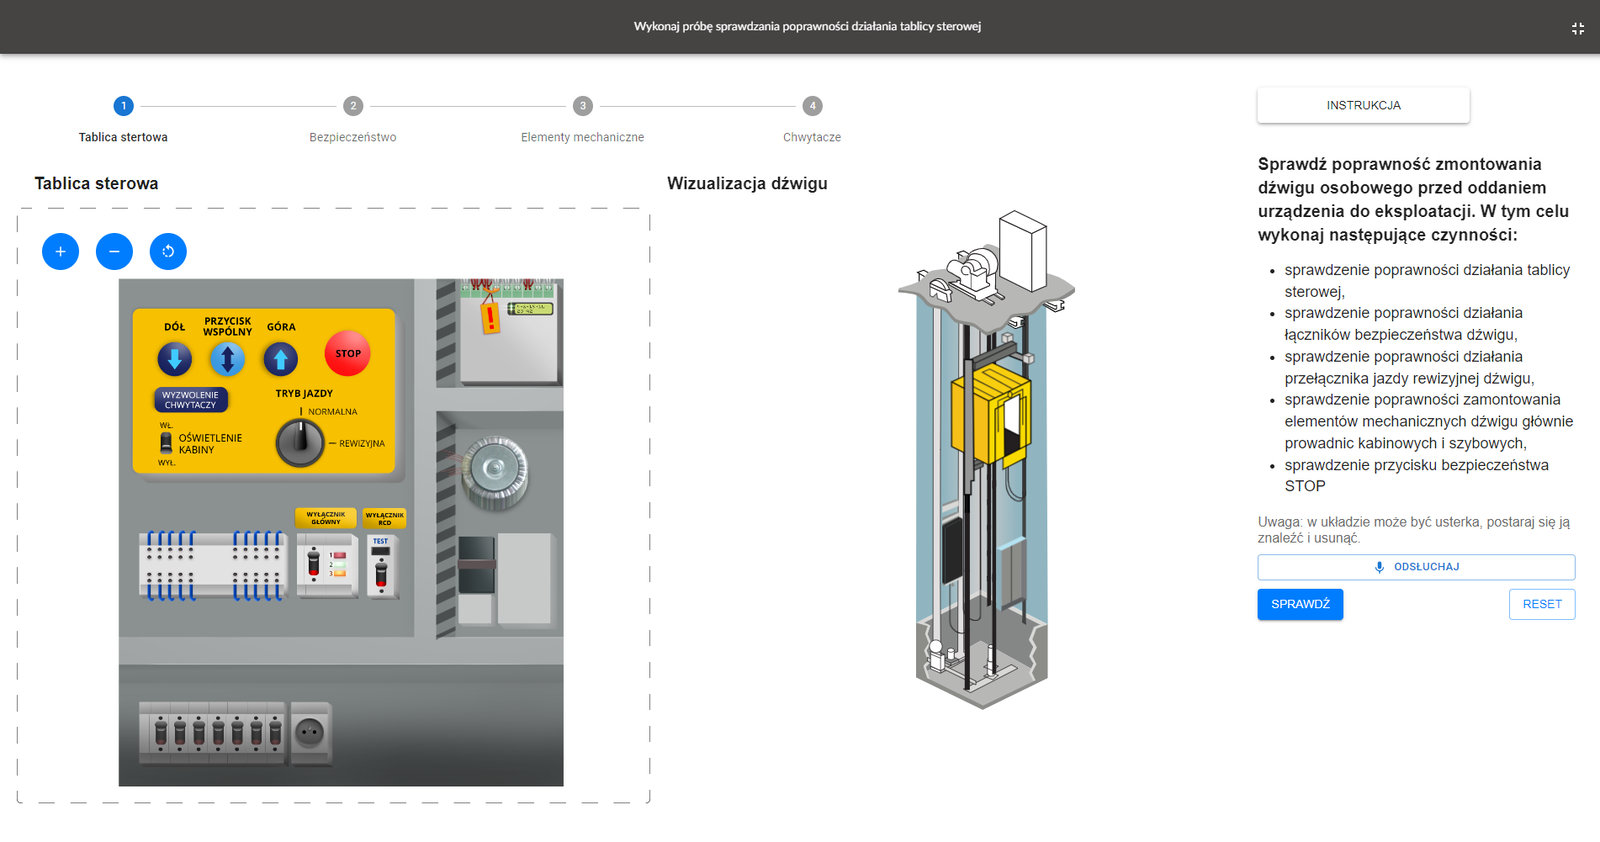1600x842 pixels.
Task: Open the INSTRUKCJA panel
Action: [x=1363, y=105]
